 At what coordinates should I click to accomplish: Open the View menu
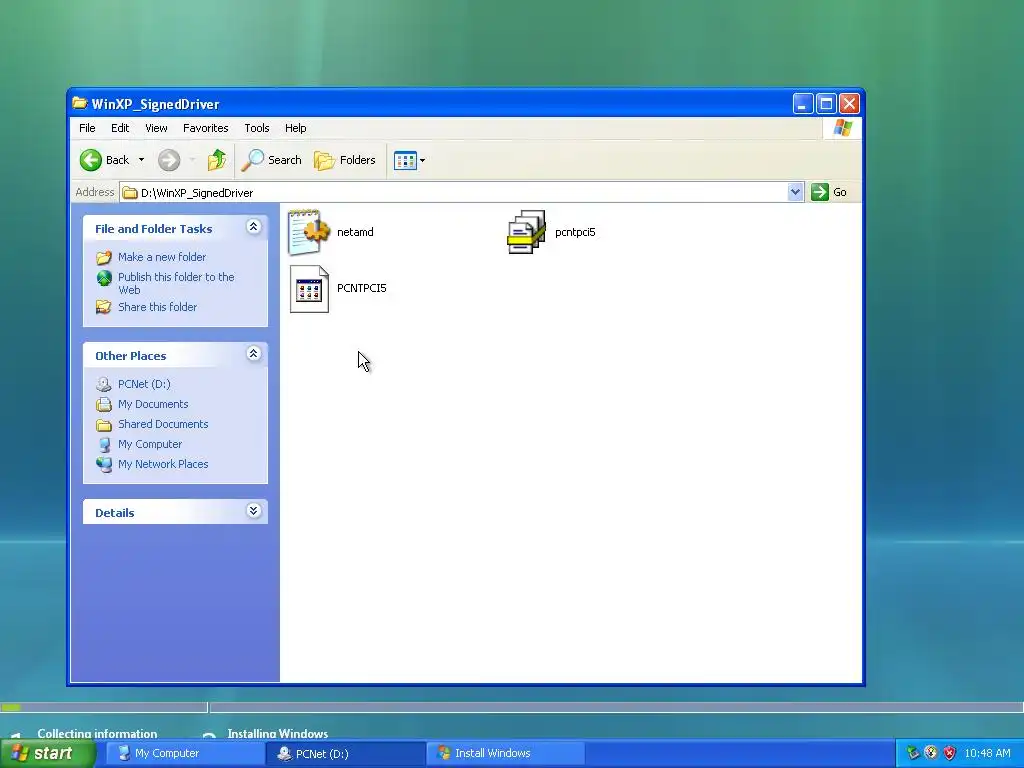156,128
